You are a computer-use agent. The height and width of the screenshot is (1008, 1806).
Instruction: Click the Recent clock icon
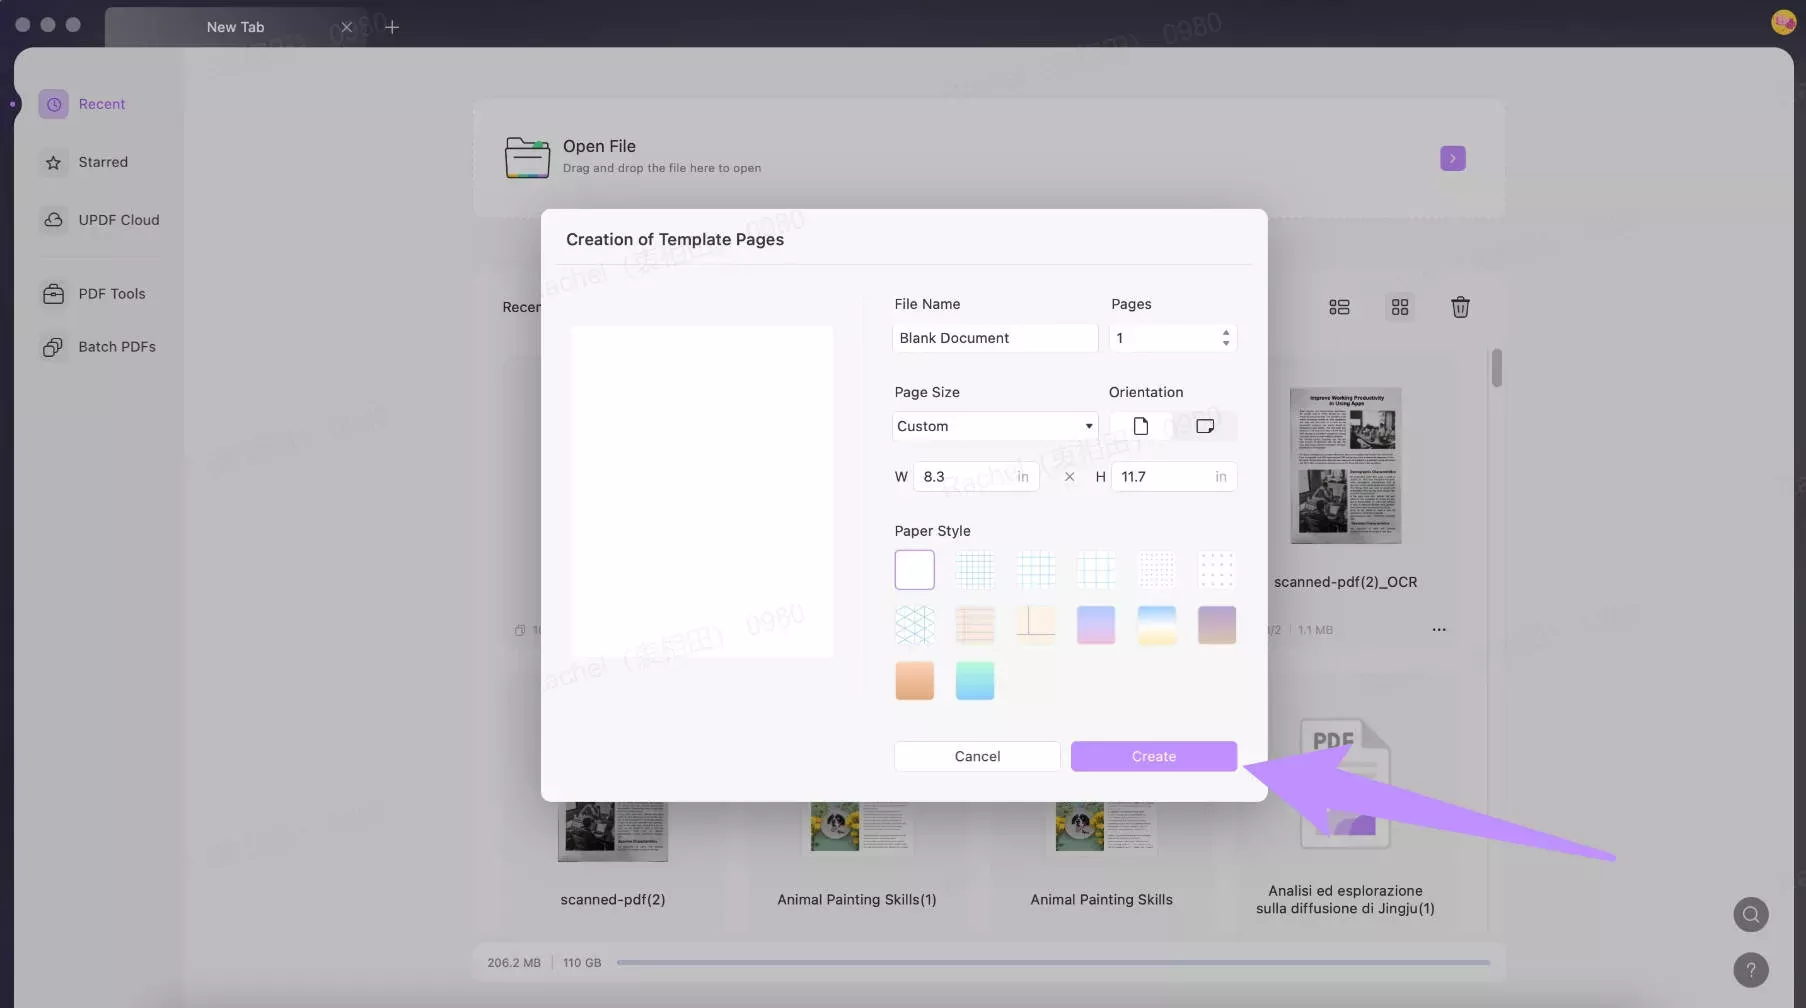click(x=54, y=104)
